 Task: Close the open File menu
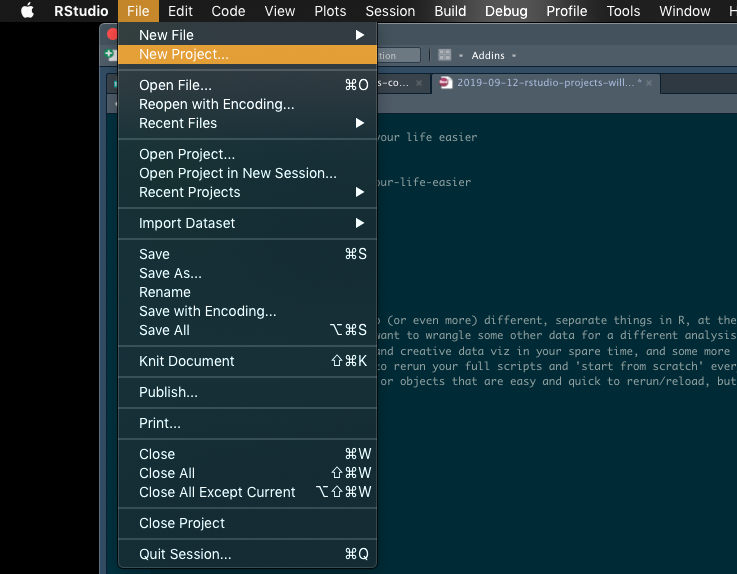138,11
